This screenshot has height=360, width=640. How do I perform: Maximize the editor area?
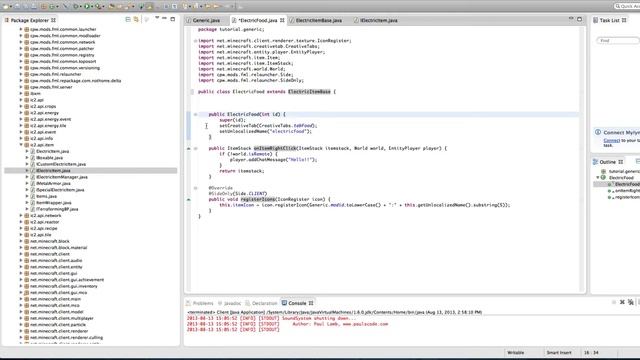coord(579,19)
